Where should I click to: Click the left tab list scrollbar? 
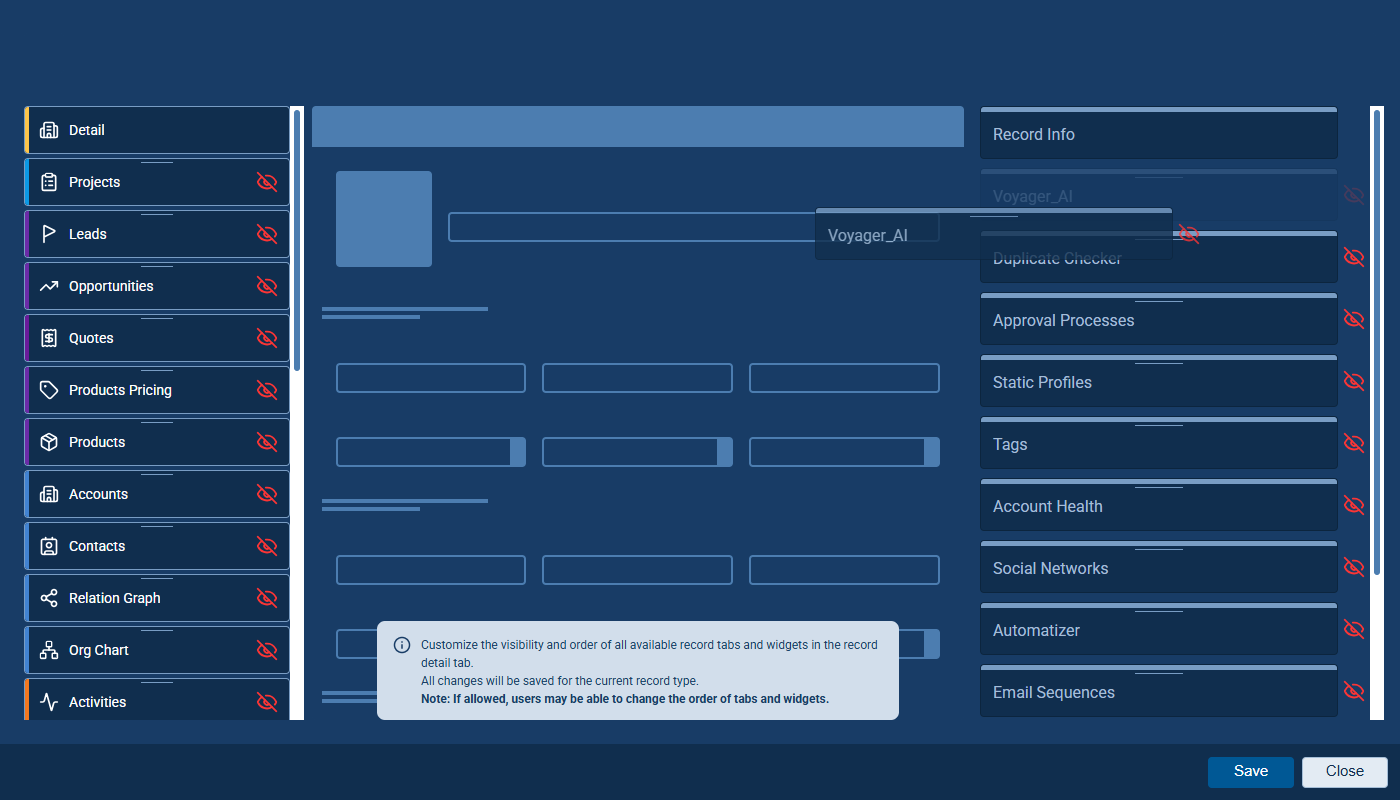pos(297,240)
